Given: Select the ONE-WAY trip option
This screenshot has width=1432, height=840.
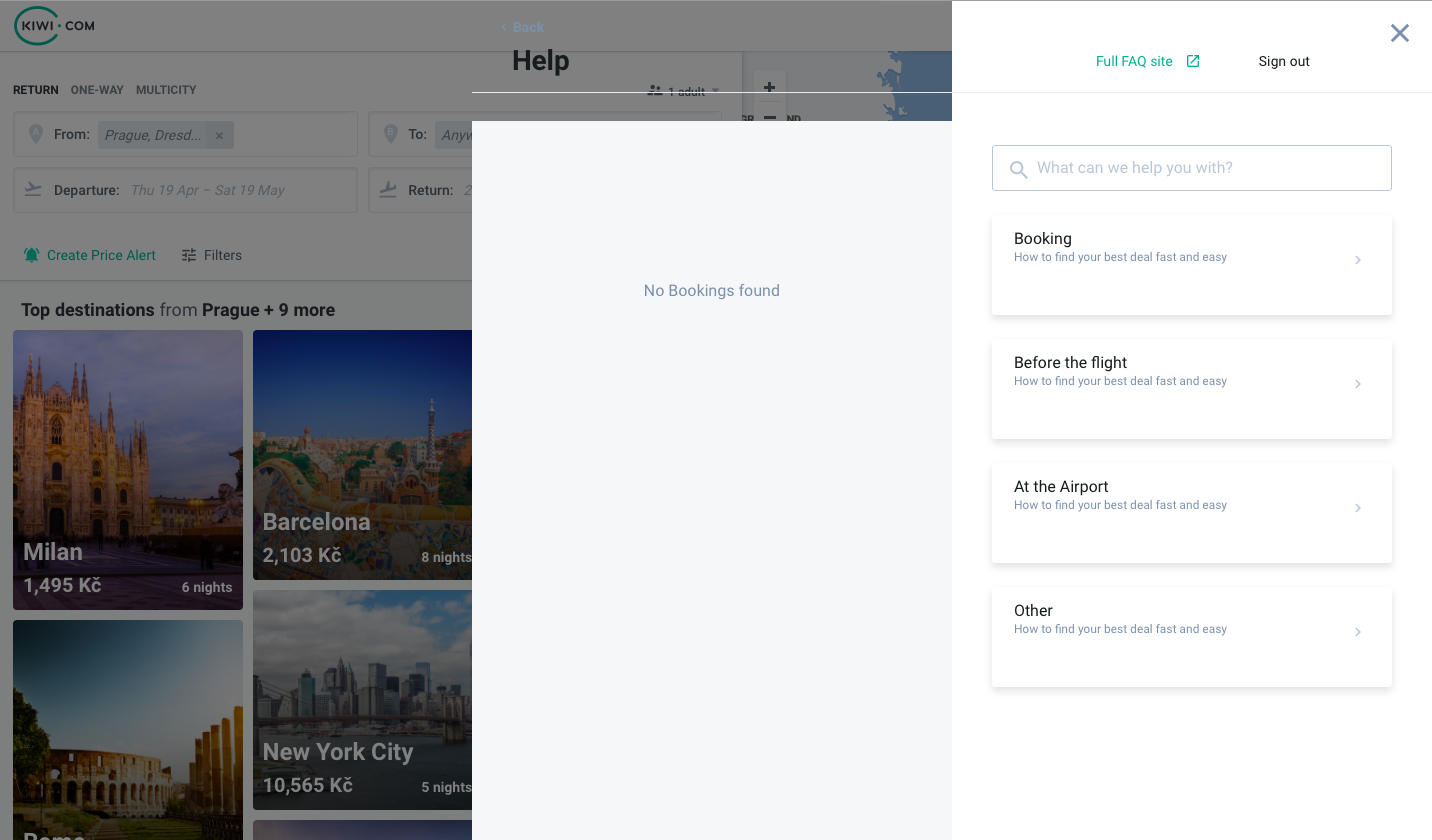Looking at the screenshot, I should coord(97,90).
